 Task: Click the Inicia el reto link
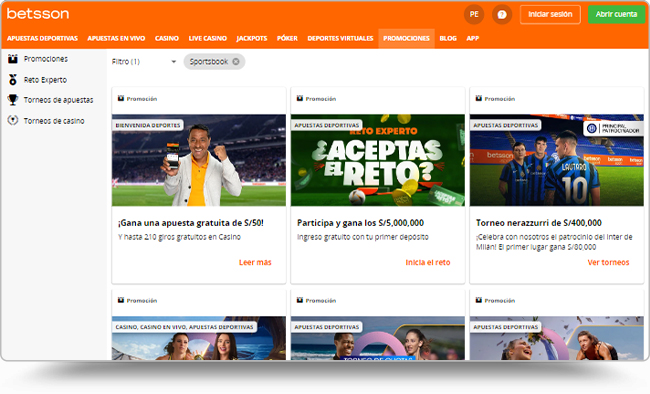[x=428, y=262]
